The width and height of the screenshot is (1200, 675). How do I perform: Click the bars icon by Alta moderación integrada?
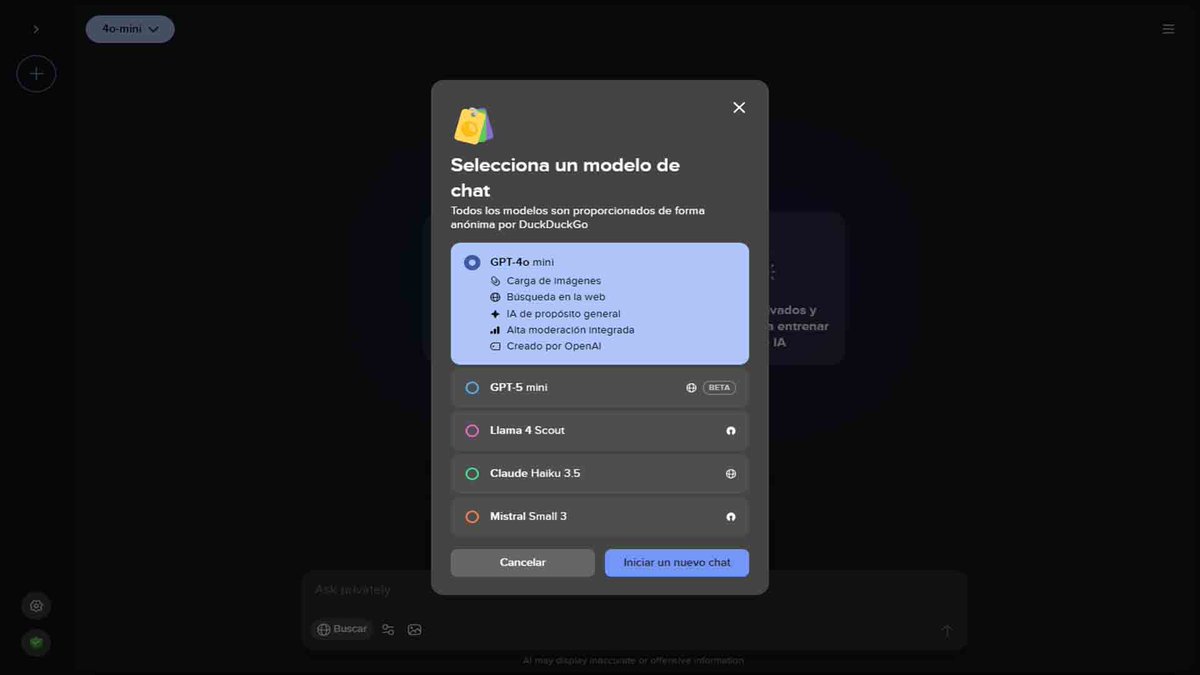click(x=495, y=330)
